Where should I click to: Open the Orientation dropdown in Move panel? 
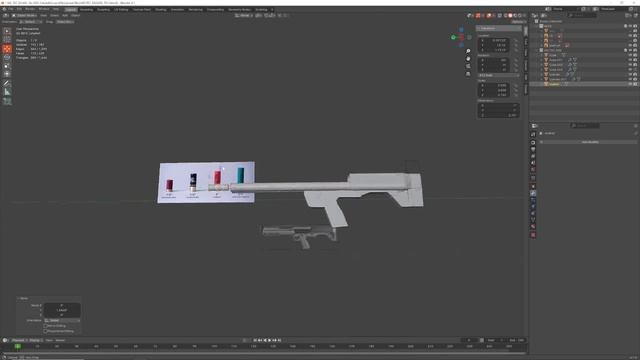(x=62, y=320)
